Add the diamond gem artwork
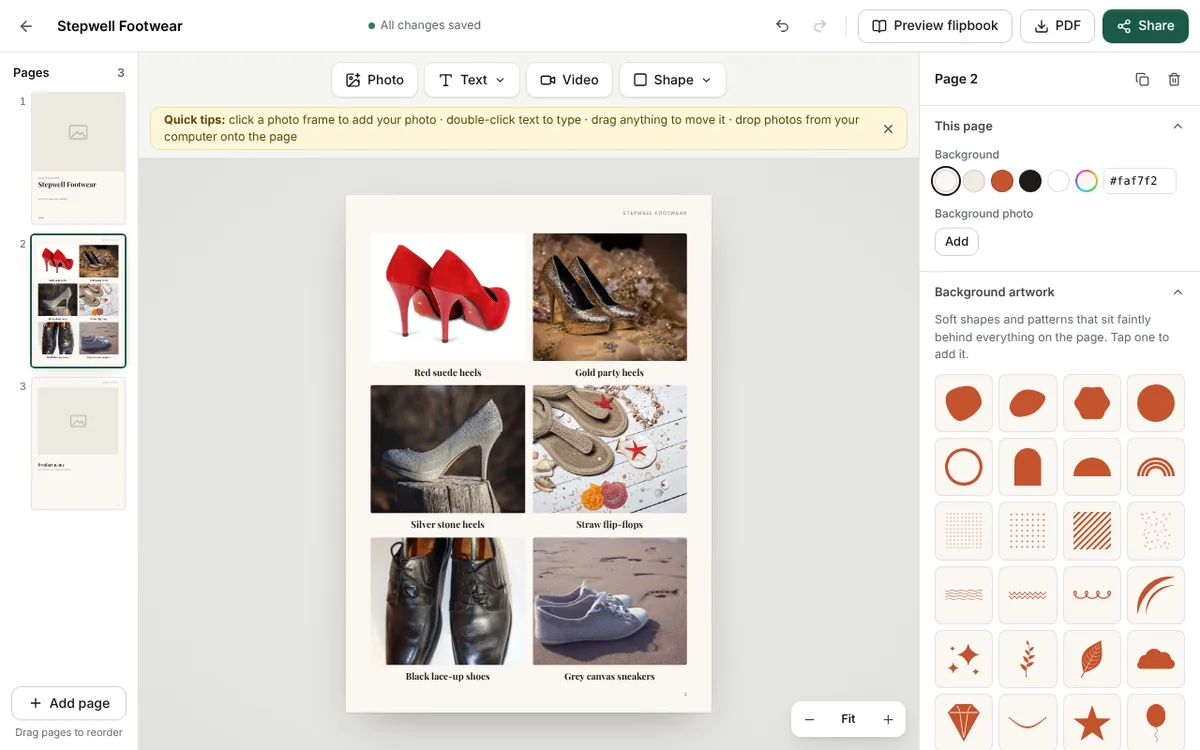 tap(964, 721)
